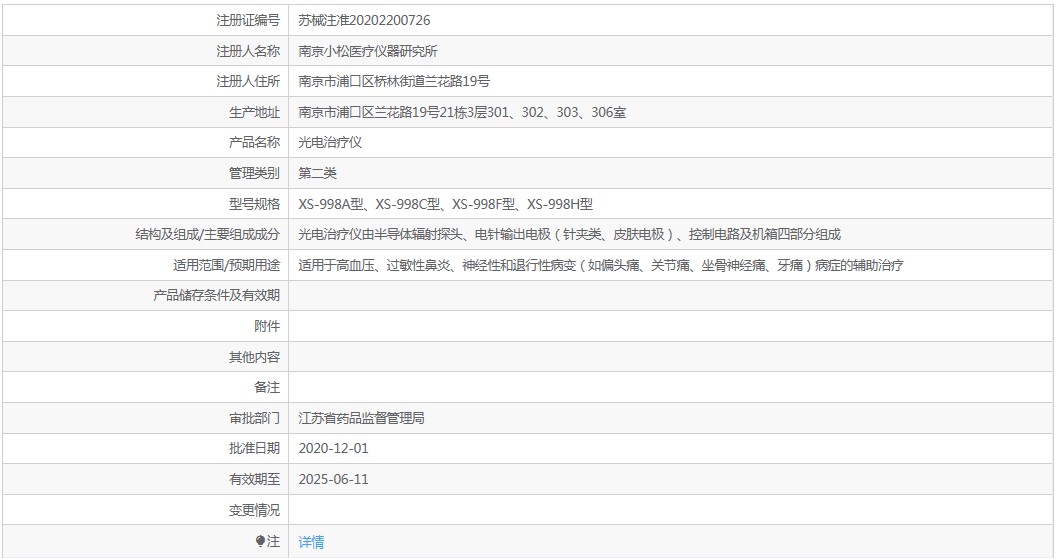Click the 其他内容 row label
1059x559 pixels.
(254, 357)
